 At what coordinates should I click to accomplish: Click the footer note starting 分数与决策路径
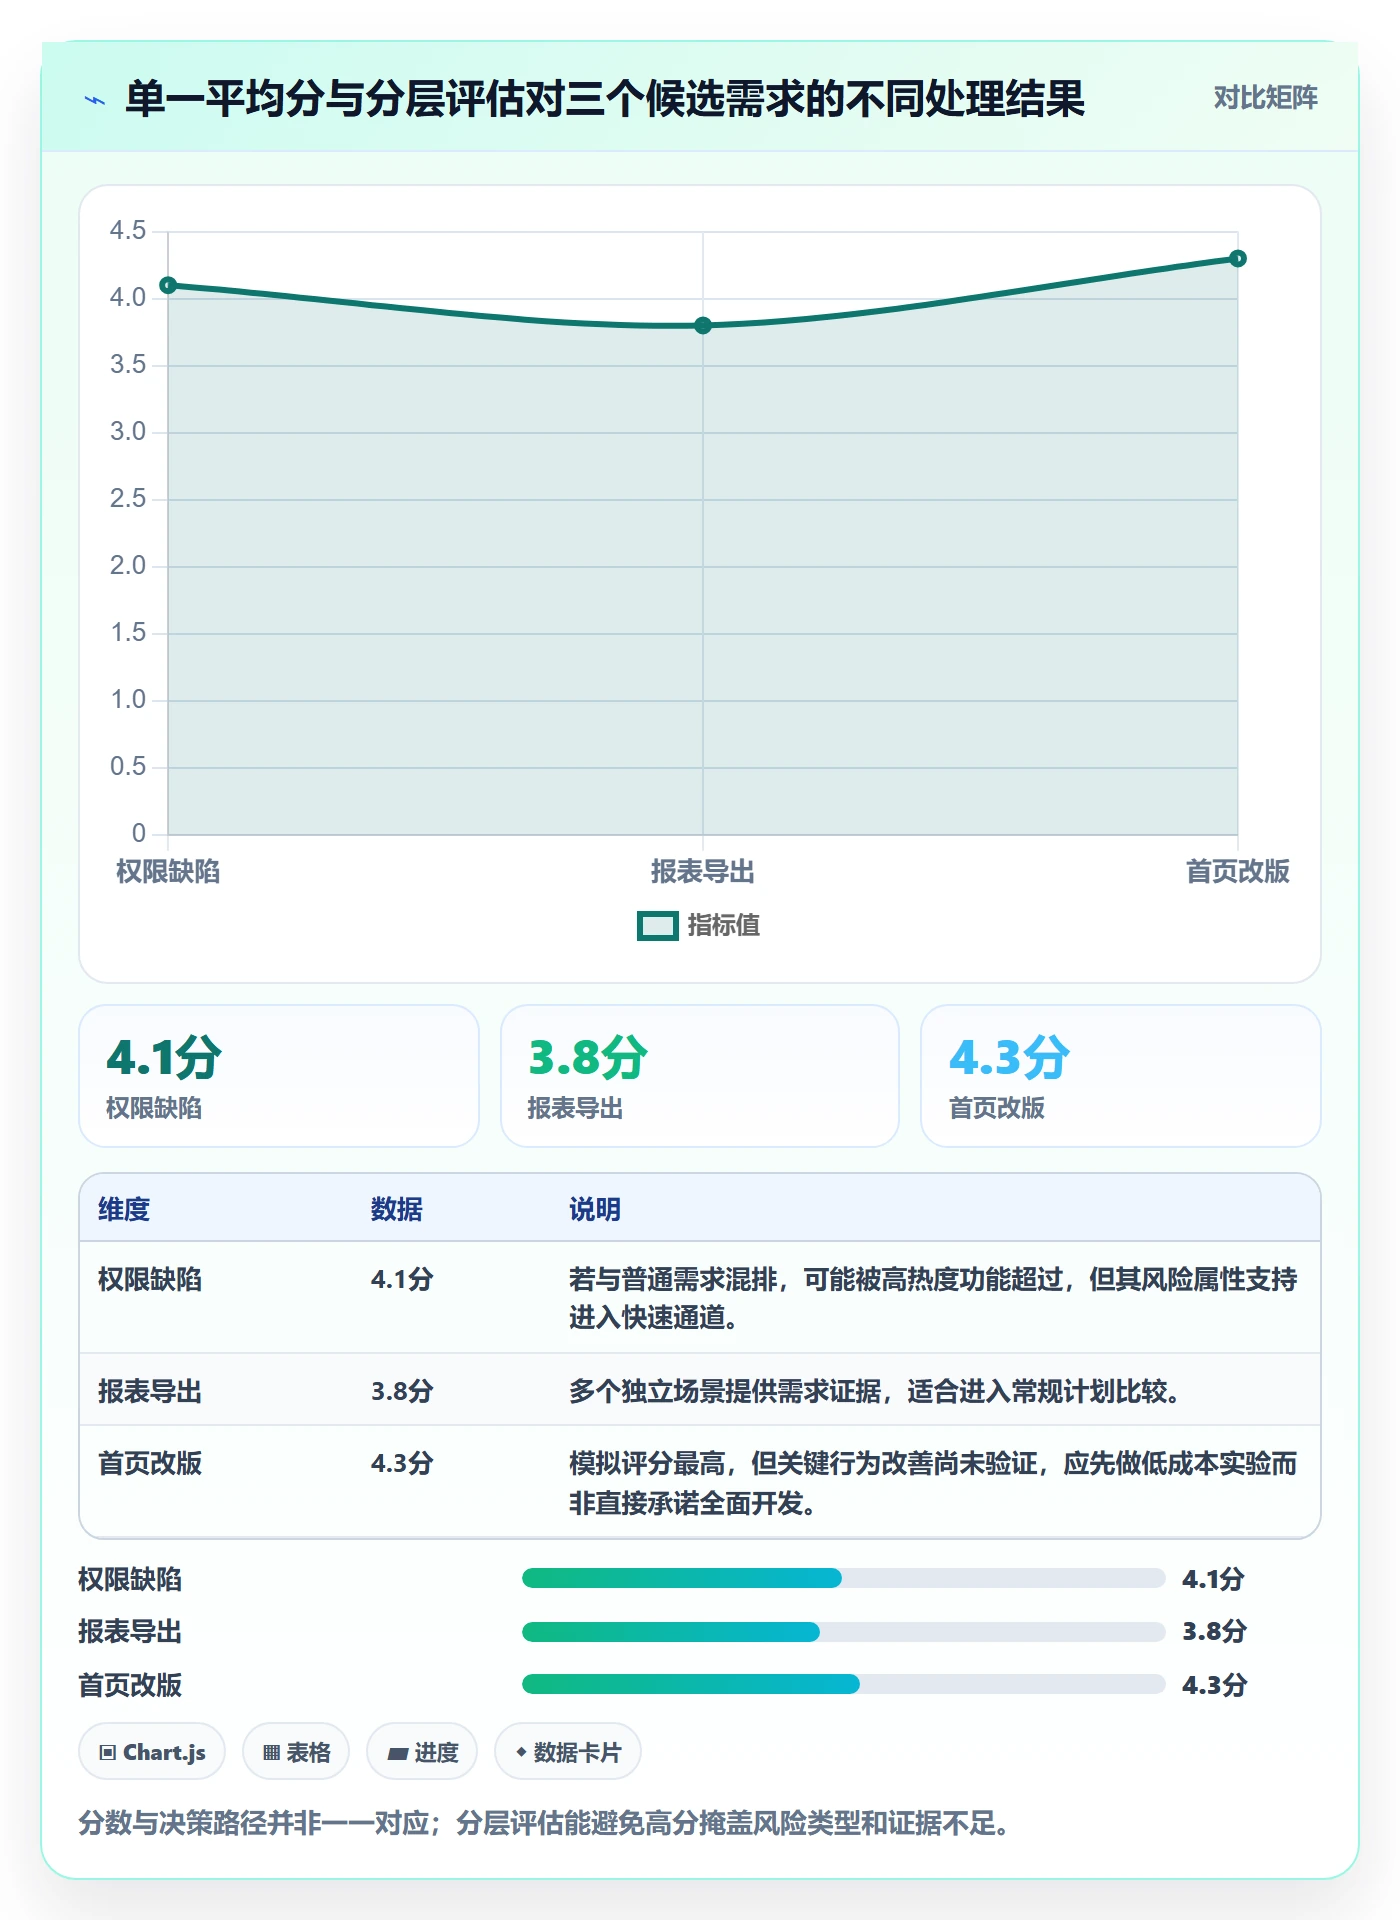[x=544, y=1823]
